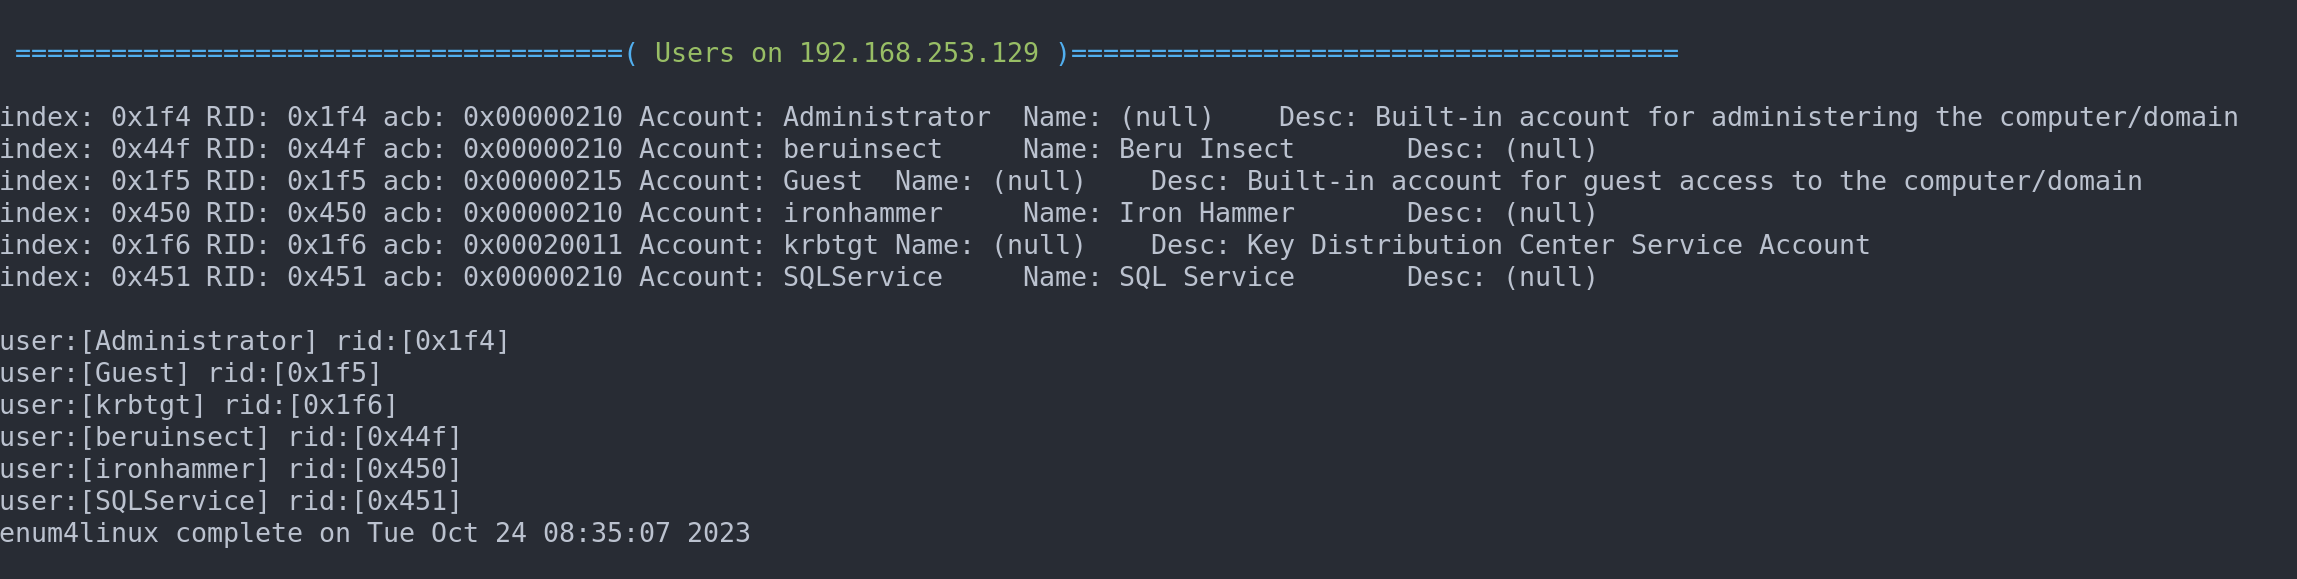The image size is (2297, 579).
Task: Click the user:[SQLService] line
Action: click(230, 502)
